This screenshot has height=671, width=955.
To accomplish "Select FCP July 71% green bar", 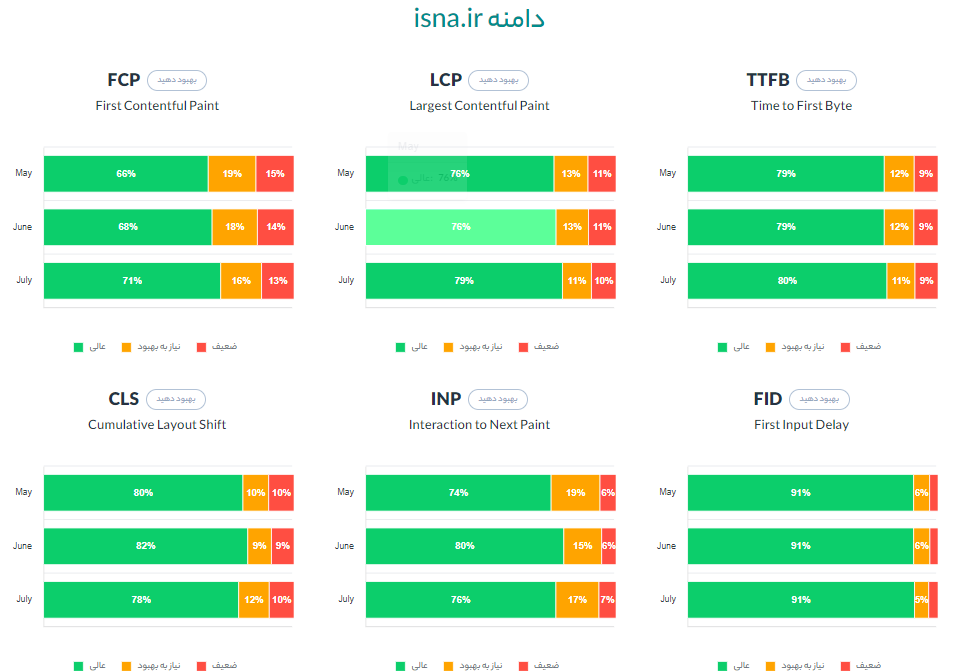I will pyautogui.click(x=132, y=281).
